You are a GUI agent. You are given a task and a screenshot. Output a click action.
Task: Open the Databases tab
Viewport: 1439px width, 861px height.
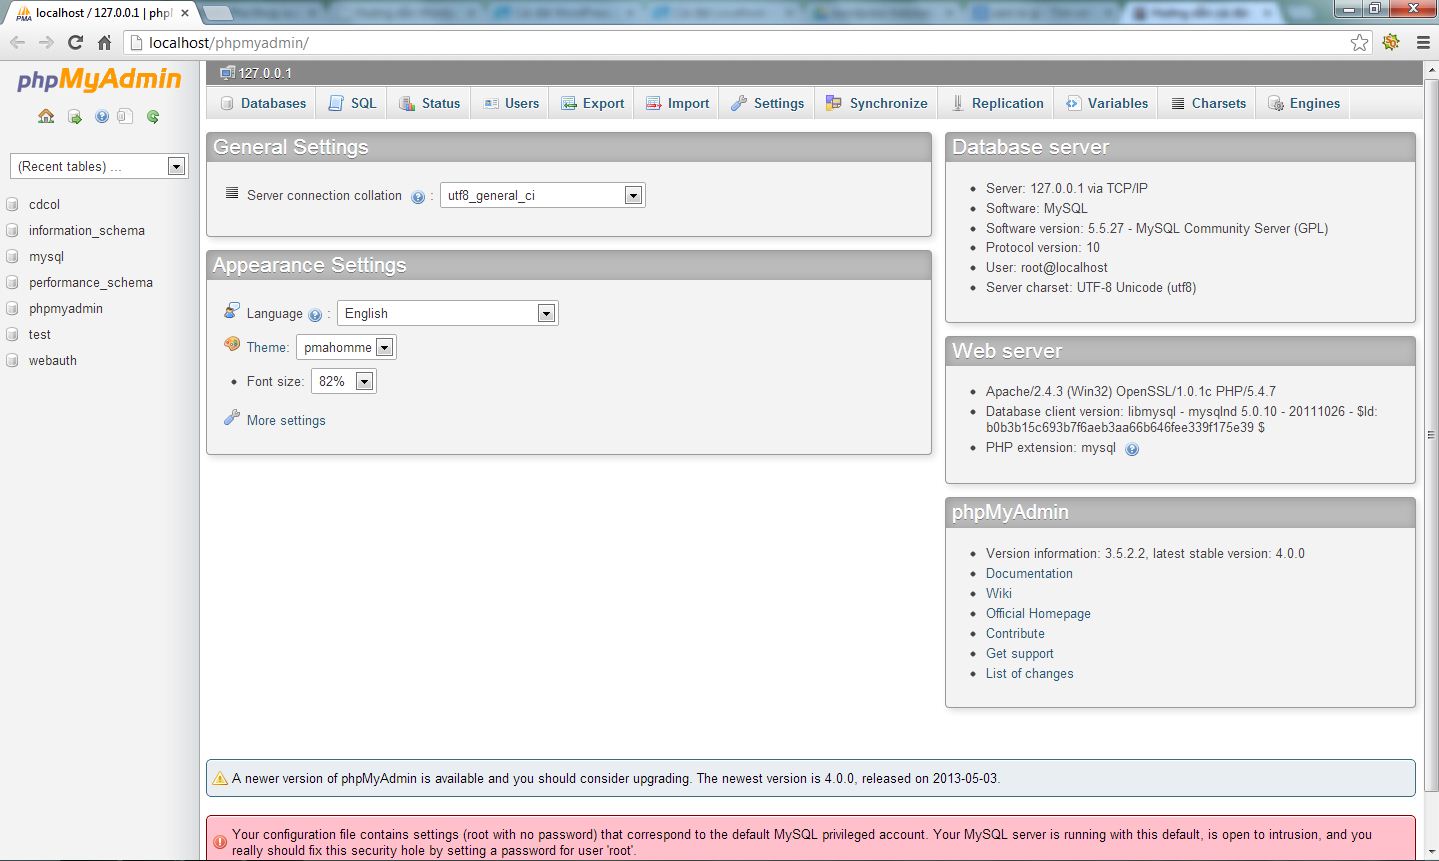(263, 103)
